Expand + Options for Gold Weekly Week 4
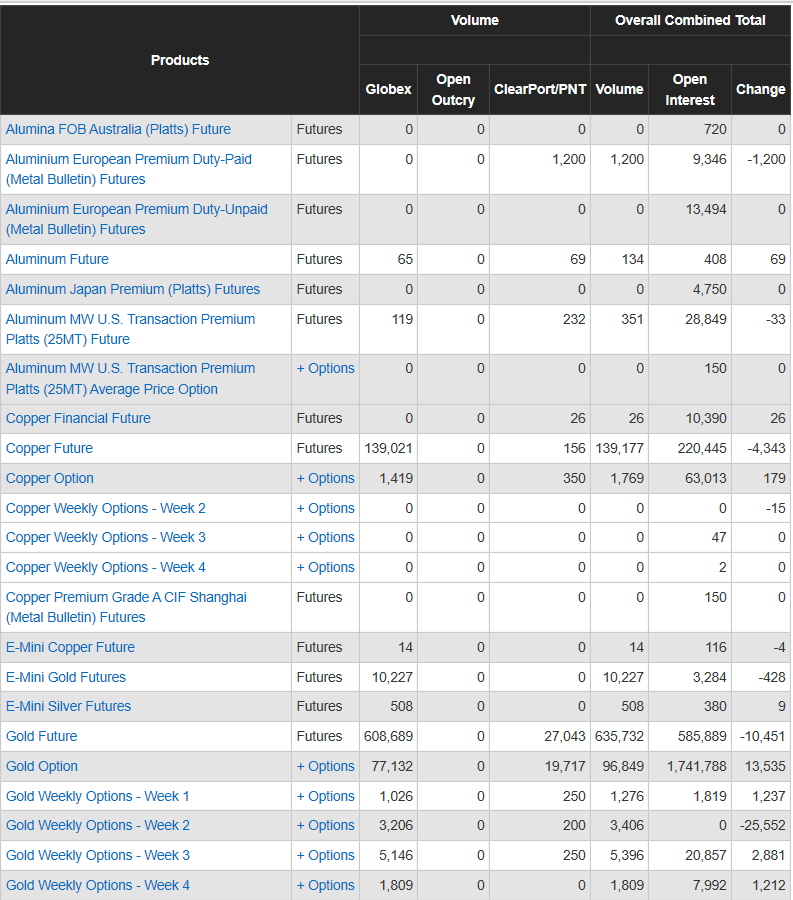Viewport: 793px width, 900px height. coord(325,885)
